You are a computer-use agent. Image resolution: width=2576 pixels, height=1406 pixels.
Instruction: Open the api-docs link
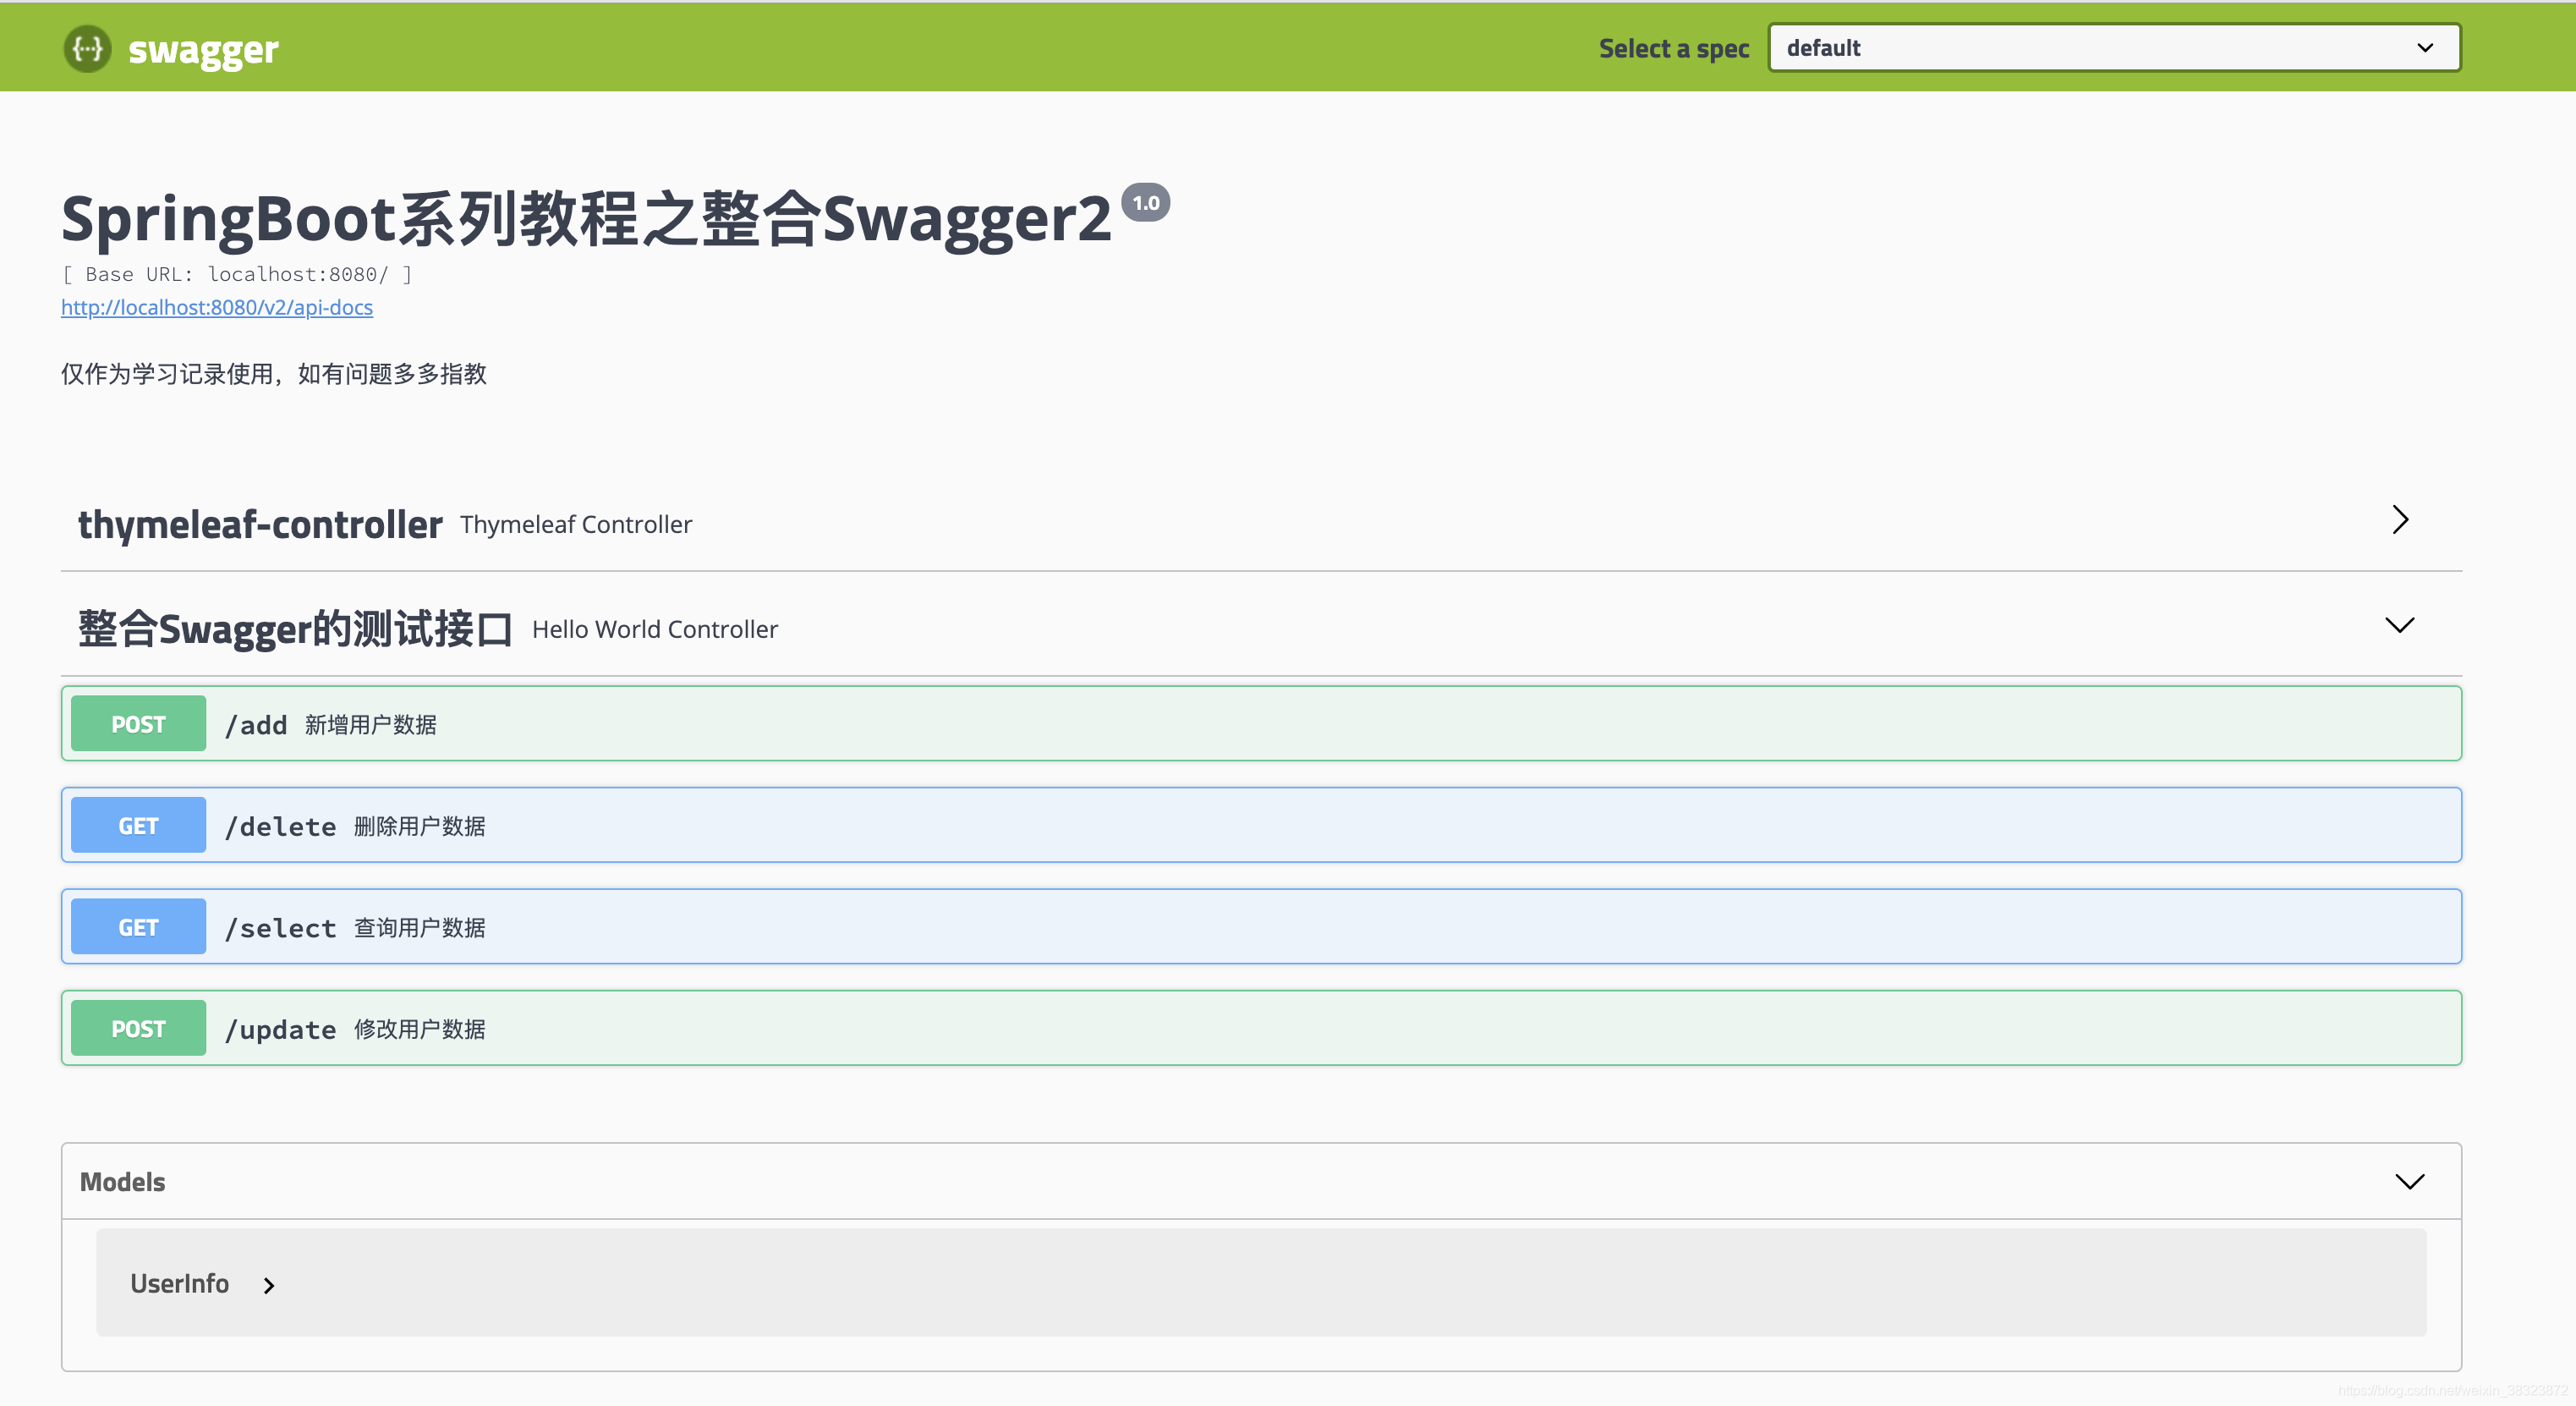(x=217, y=307)
